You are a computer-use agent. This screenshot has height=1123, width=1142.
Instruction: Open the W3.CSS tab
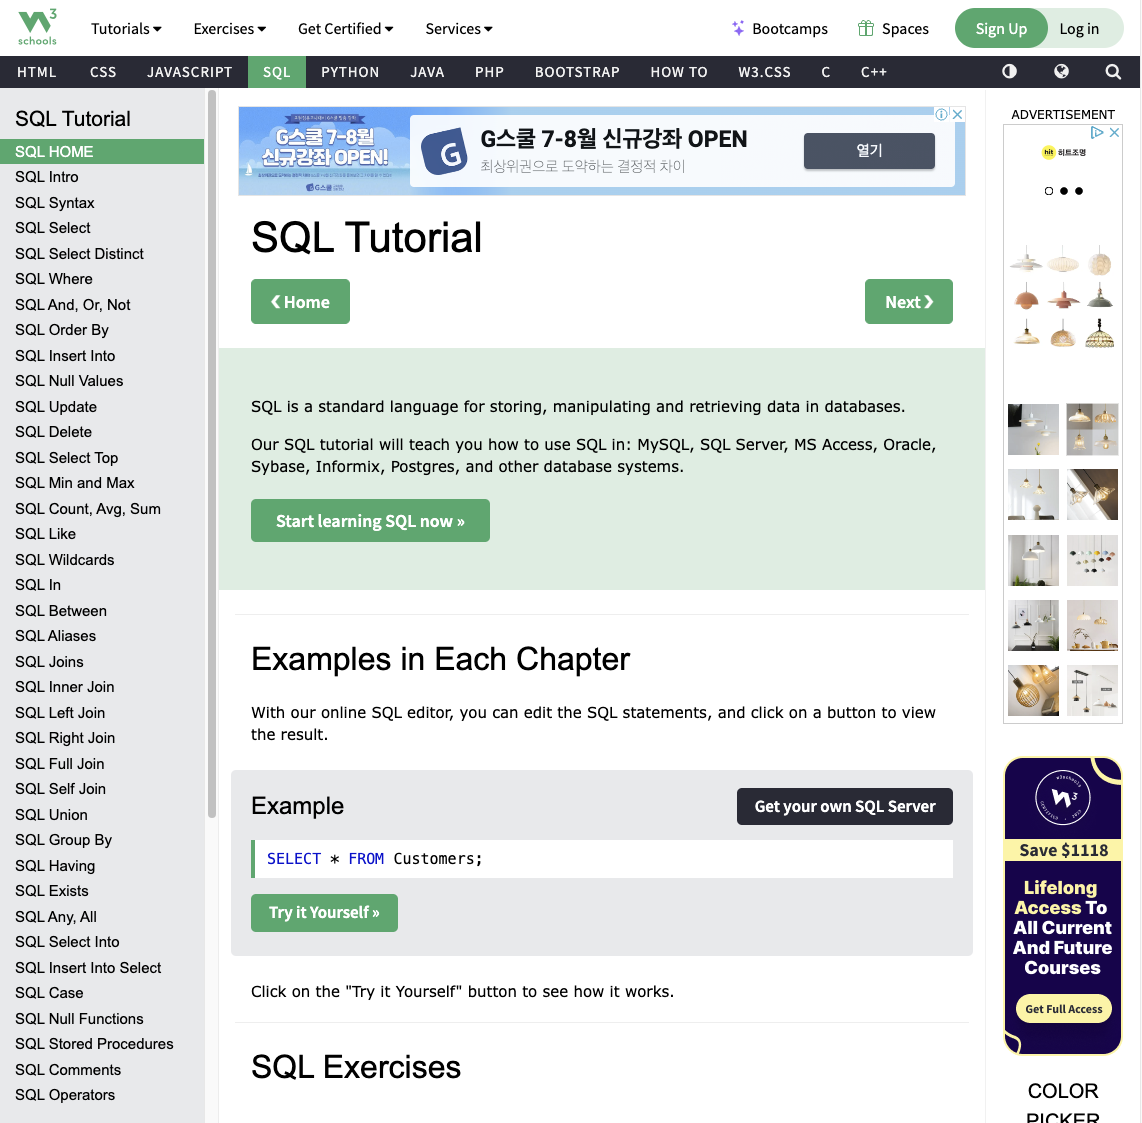point(764,72)
